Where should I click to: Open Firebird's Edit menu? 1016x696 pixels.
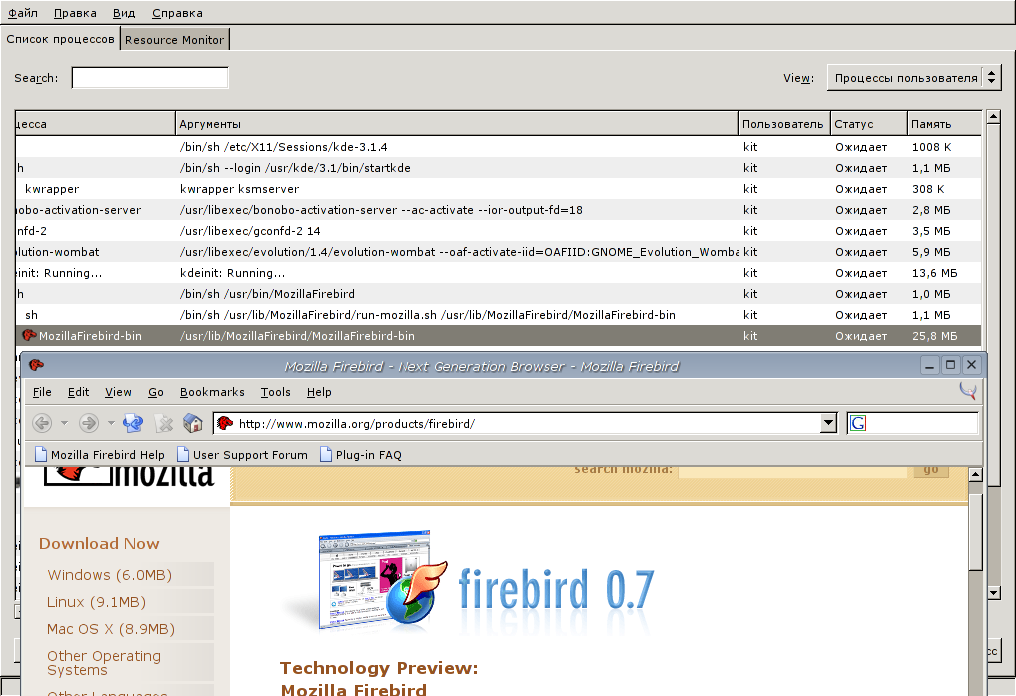[78, 392]
